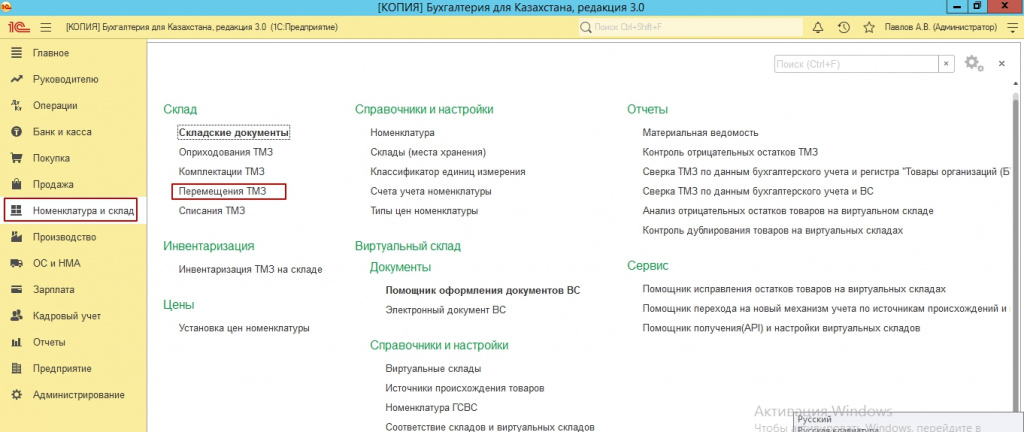Focus the Поиск (Ctrl+F) menu field
This screenshot has height=432, width=1024.
[x=857, y=63]
